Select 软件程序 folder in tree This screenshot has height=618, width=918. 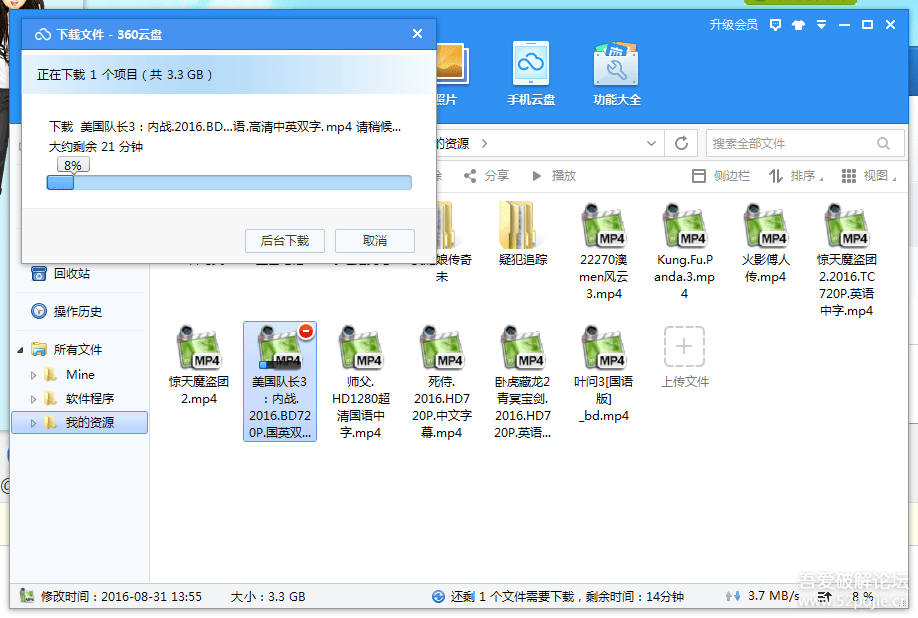click(x=78, y=399)
